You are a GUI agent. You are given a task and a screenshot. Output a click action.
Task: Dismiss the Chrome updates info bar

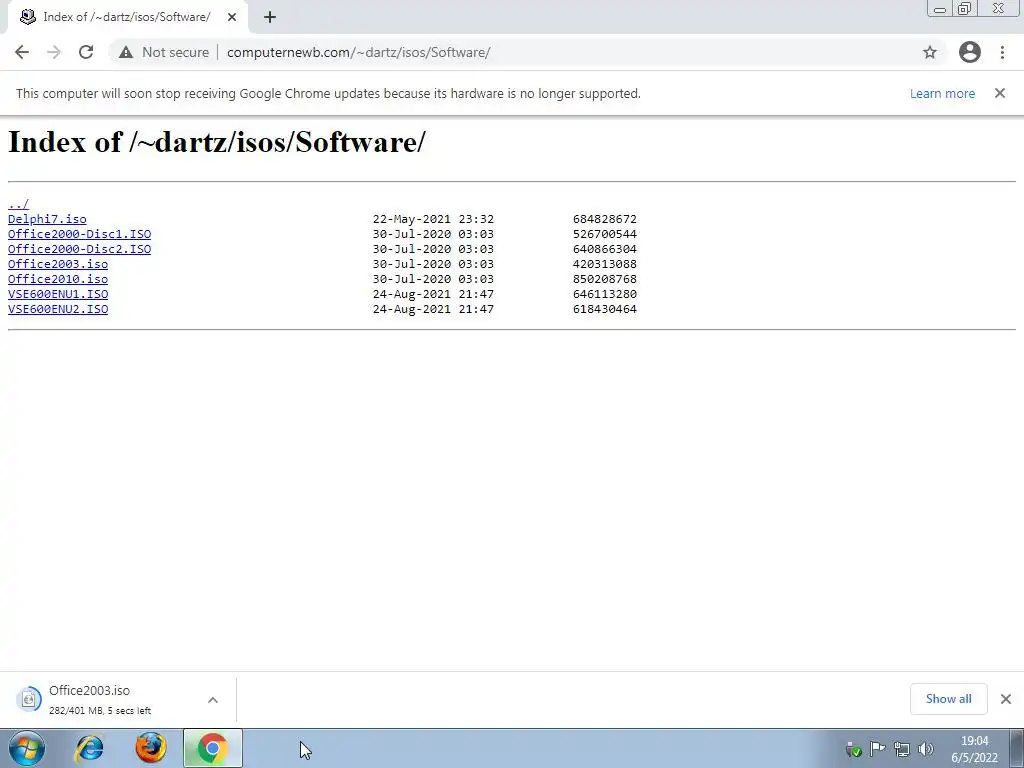pos(1000,93)
